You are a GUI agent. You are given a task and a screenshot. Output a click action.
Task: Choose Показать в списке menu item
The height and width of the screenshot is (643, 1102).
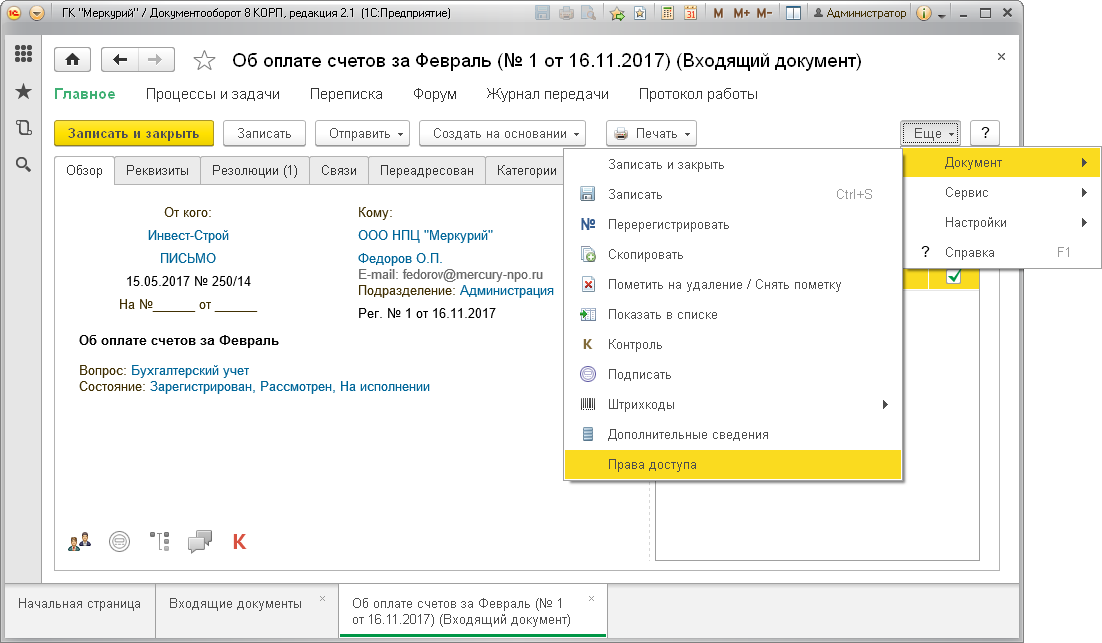point(732,315)
